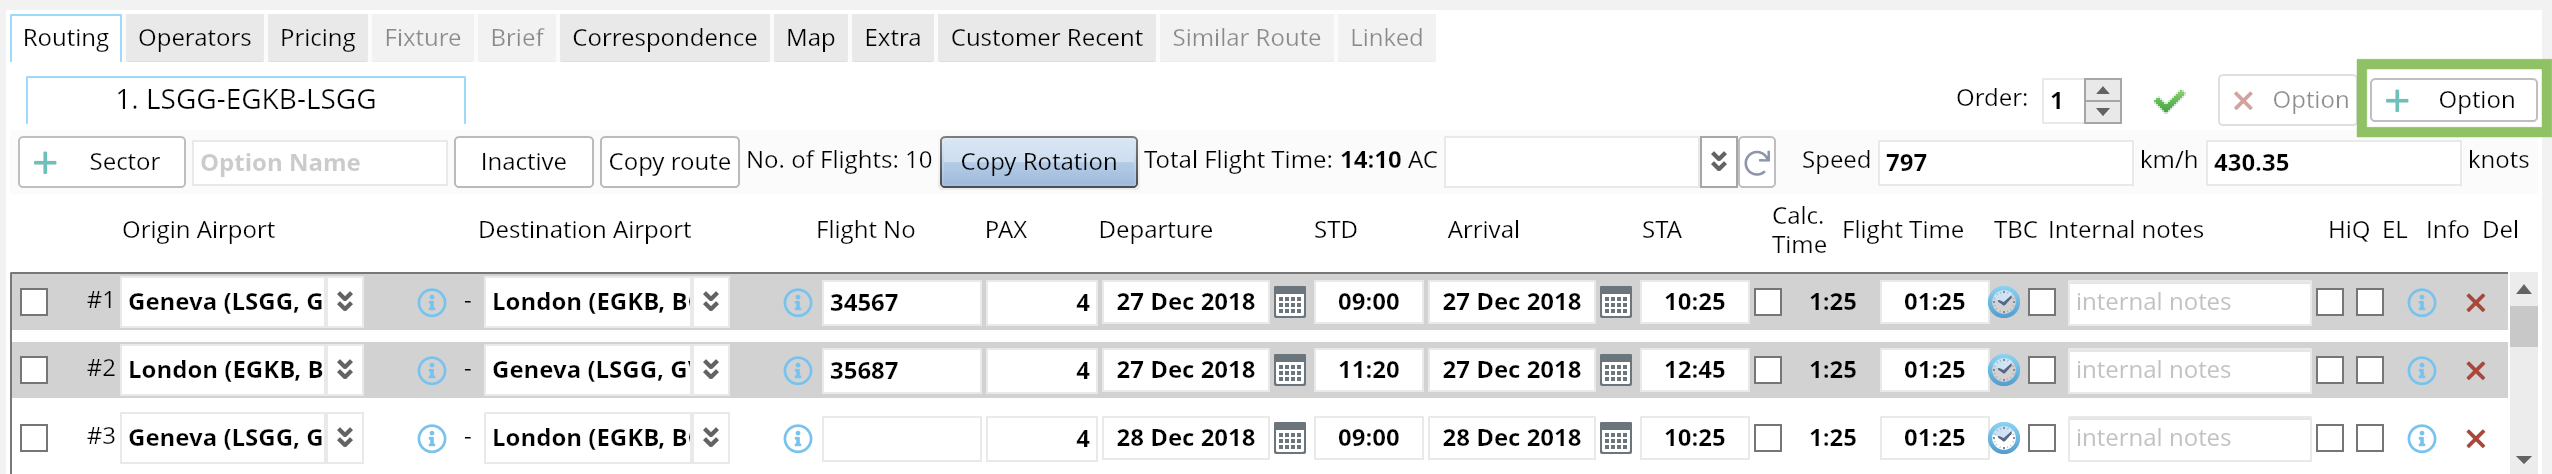The image size is (2552, 474).
Task: Open the AC aircraft dropdown arrow
Action: click(1718, 162)
